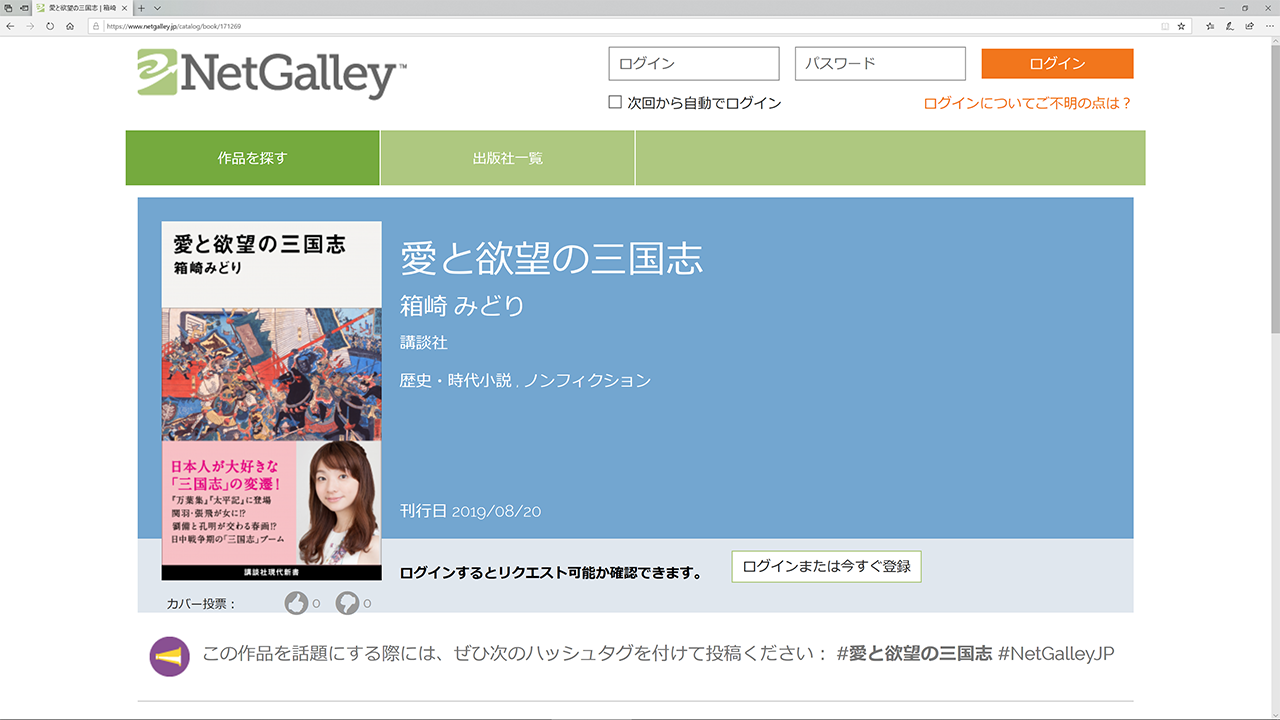
Task: Click the browser Forward arrow
Action: [x=30, y=26]
